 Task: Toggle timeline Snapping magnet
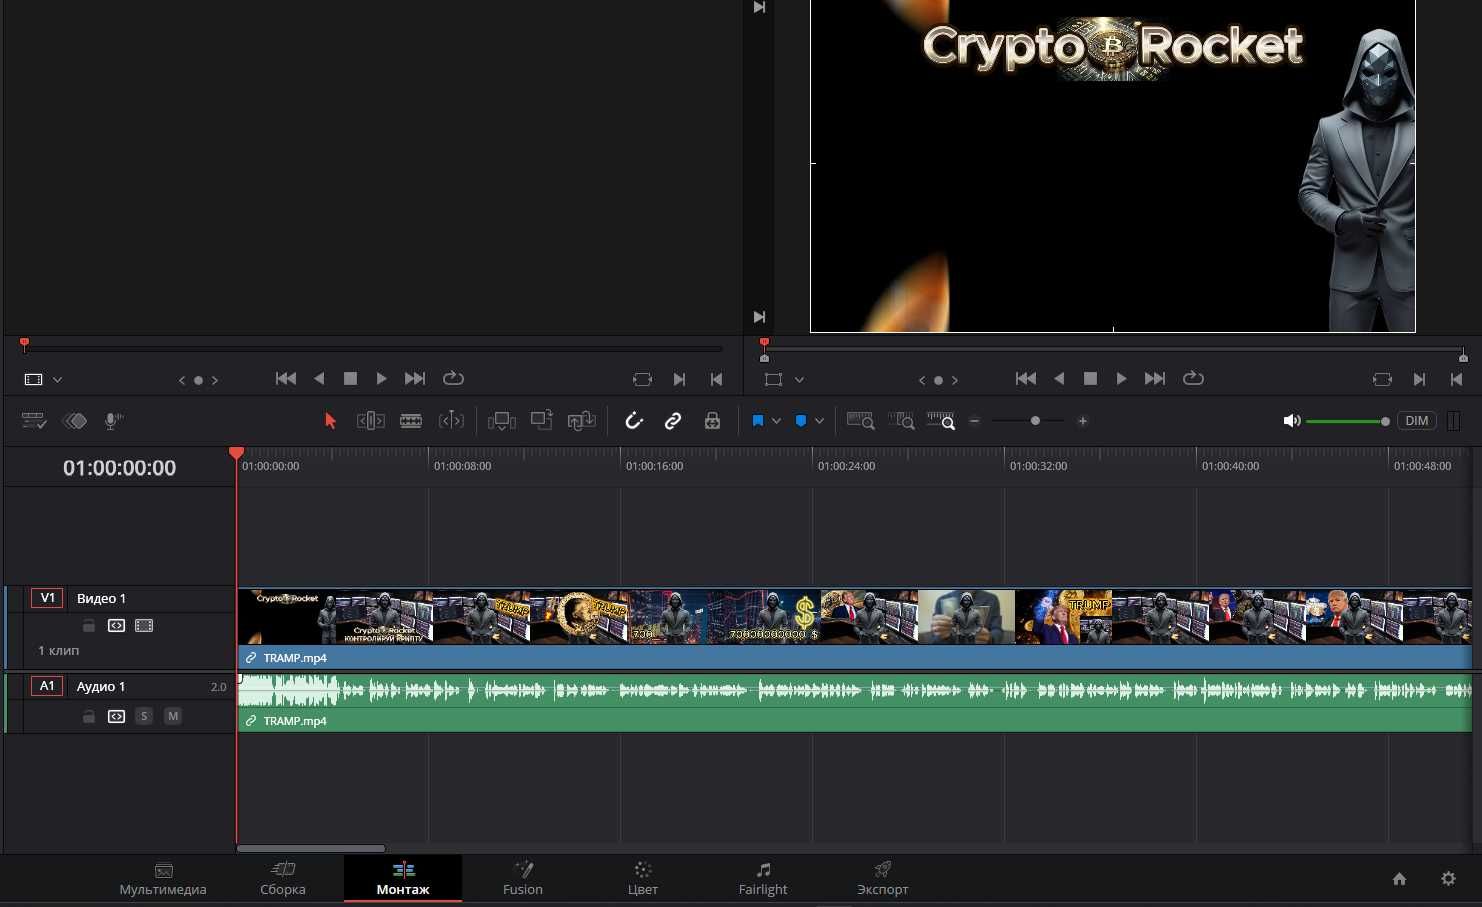click(x=634, y=421)
